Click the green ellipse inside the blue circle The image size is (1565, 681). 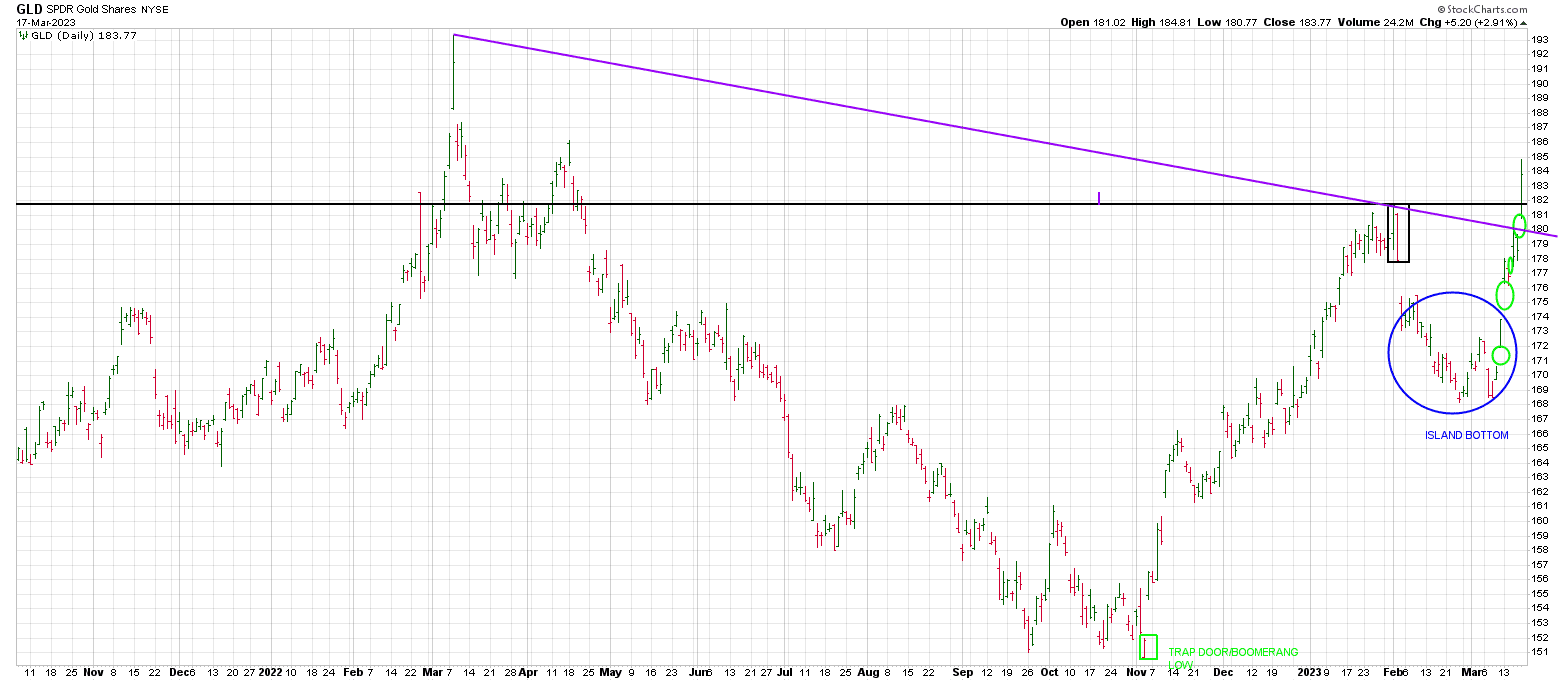coord(1500,354)
